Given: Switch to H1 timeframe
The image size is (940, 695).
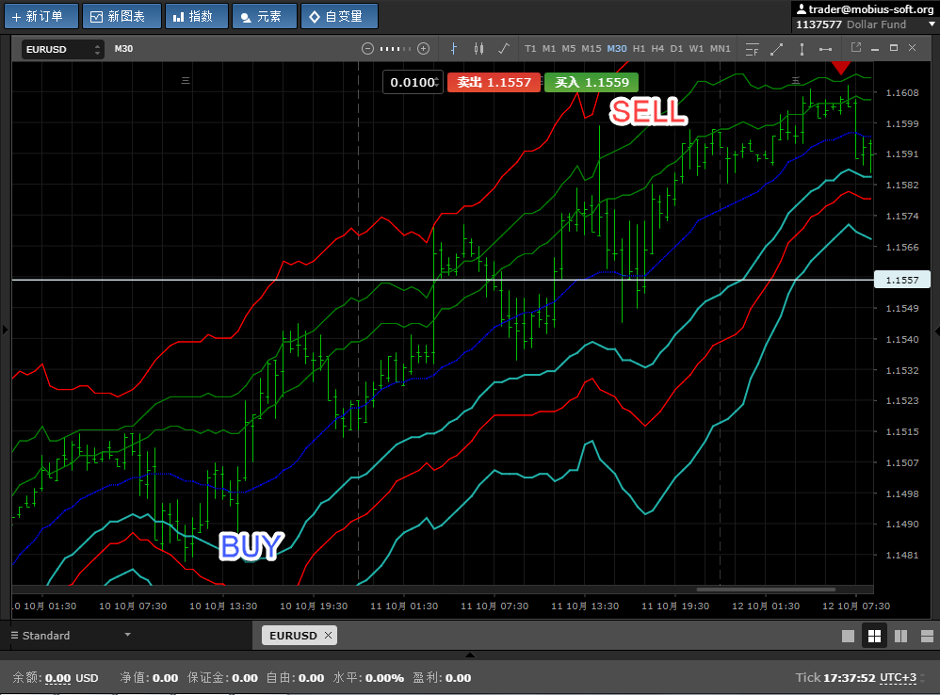Looking at the screenshot, I should click(x=639, y=48).
